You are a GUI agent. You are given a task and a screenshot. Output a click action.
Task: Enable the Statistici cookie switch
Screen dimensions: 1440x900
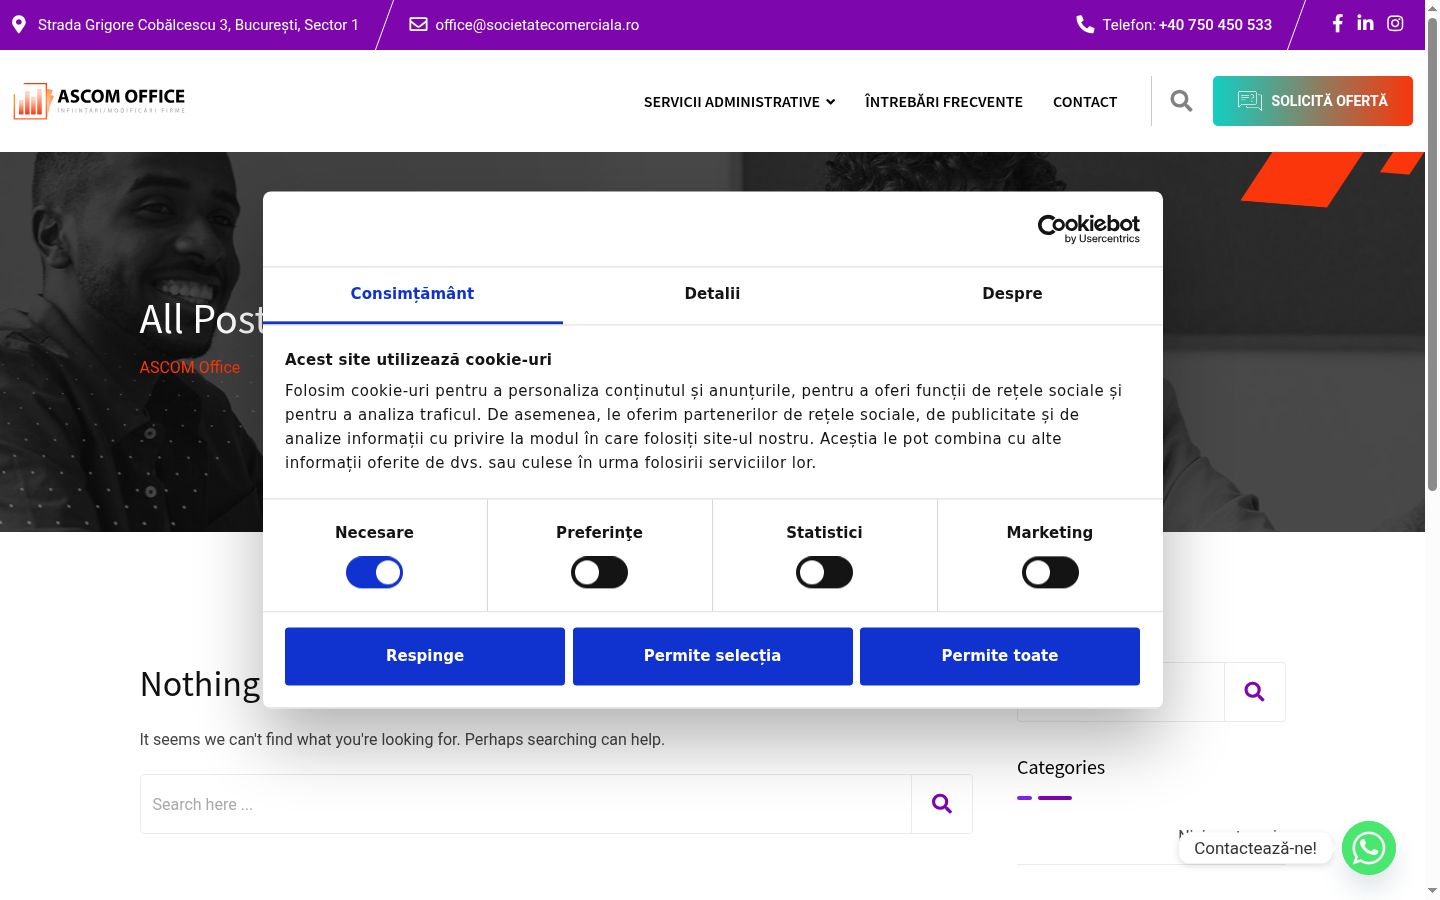coord(824,572)
